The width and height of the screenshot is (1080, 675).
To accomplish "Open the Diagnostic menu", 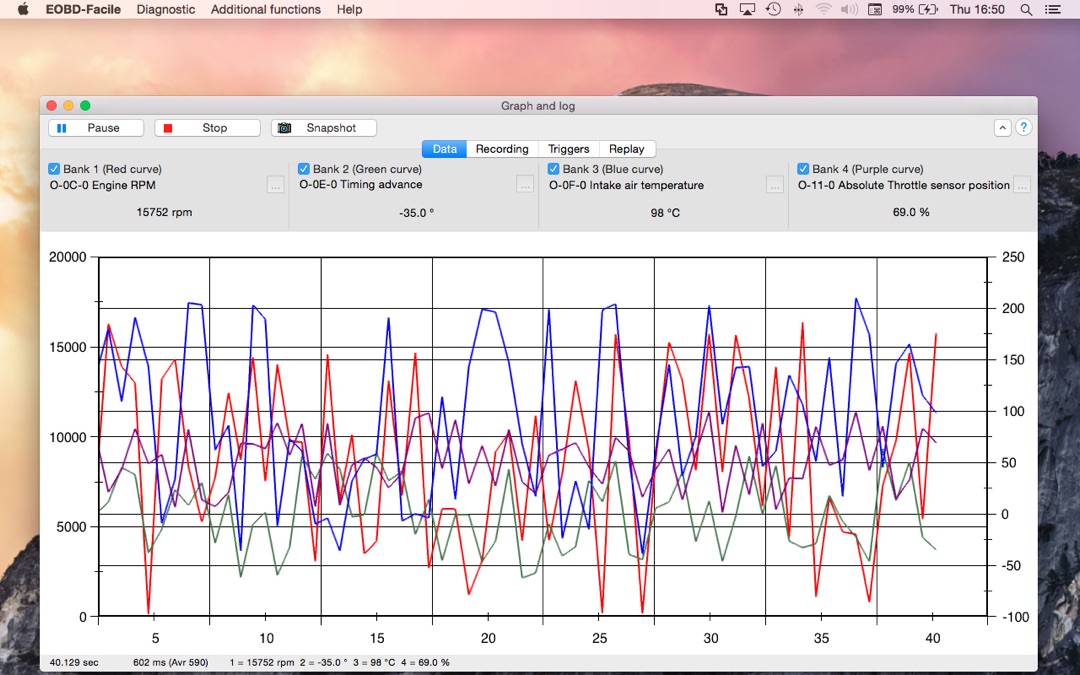I will [166, 9].
